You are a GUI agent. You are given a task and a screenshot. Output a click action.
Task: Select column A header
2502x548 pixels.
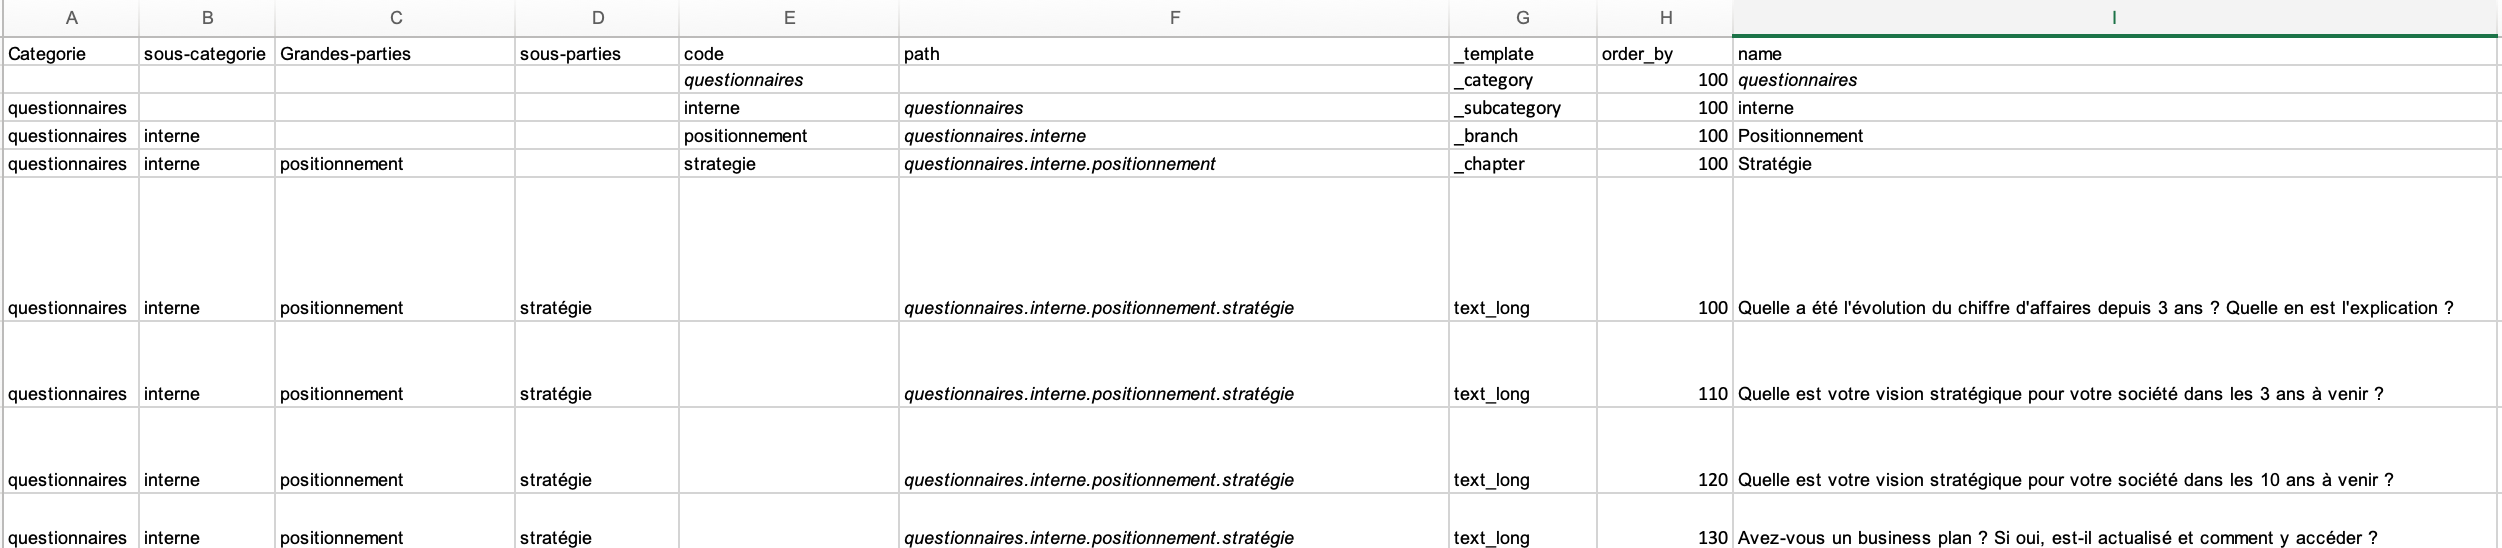[71, 18]
